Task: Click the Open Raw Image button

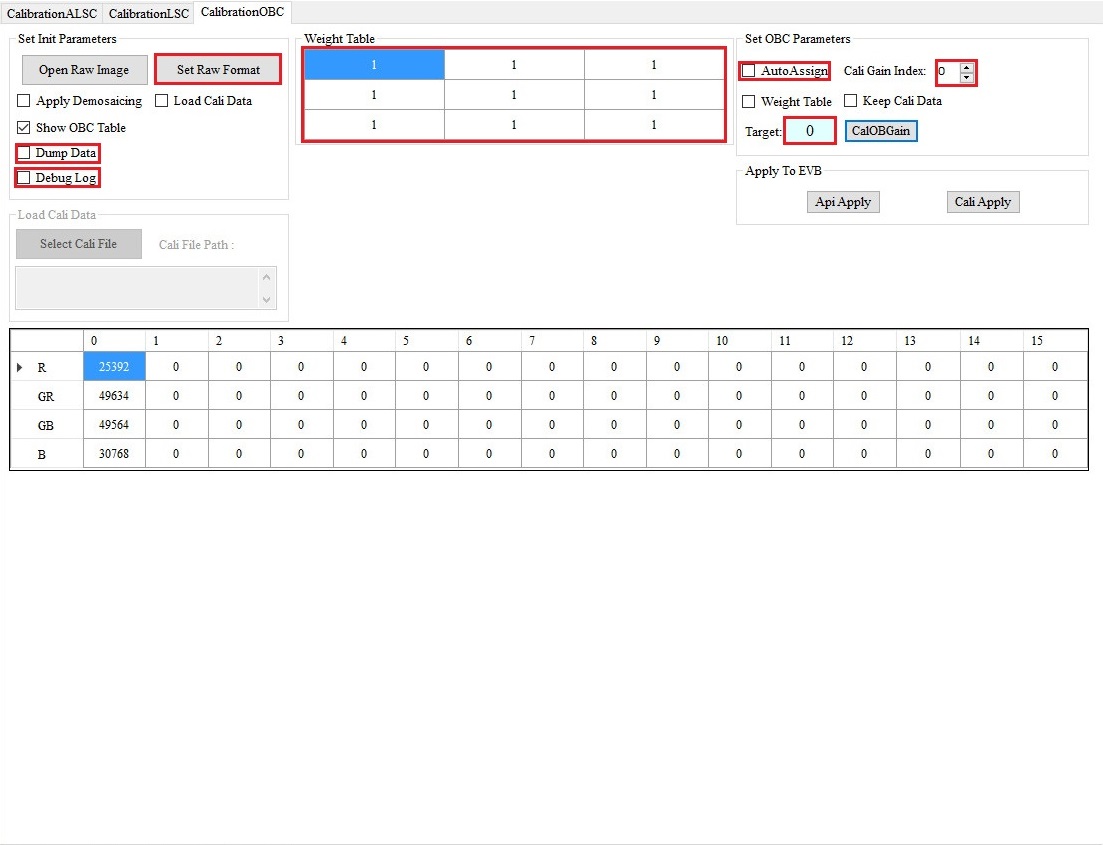Action: coord(84,69)
